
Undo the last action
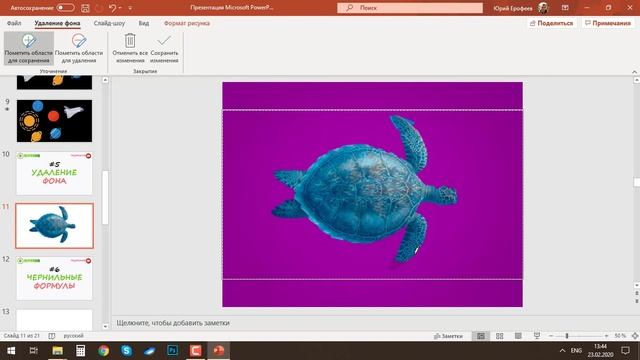[112, 8]
